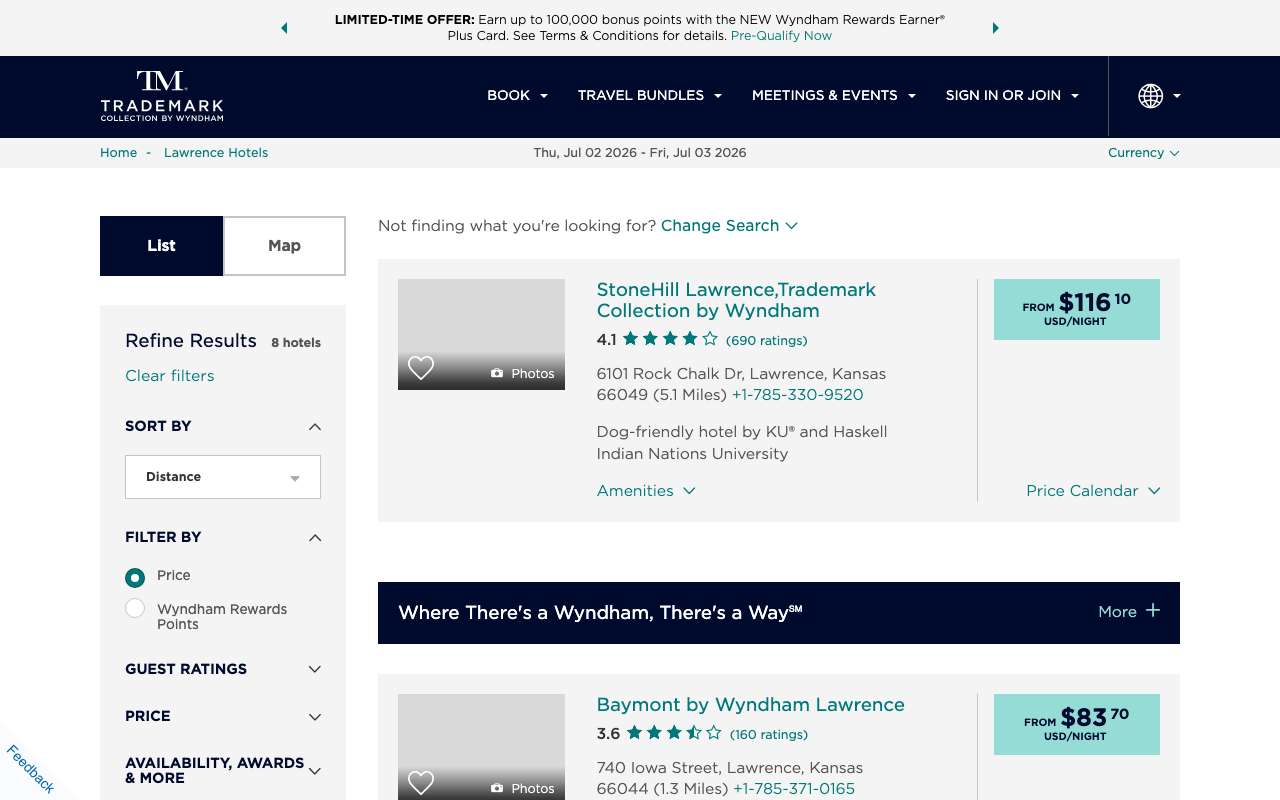Favorite Baymont by Wyndham with heart icon
This screenshot has width=1280, height=800.
click(x=421, y=783)
